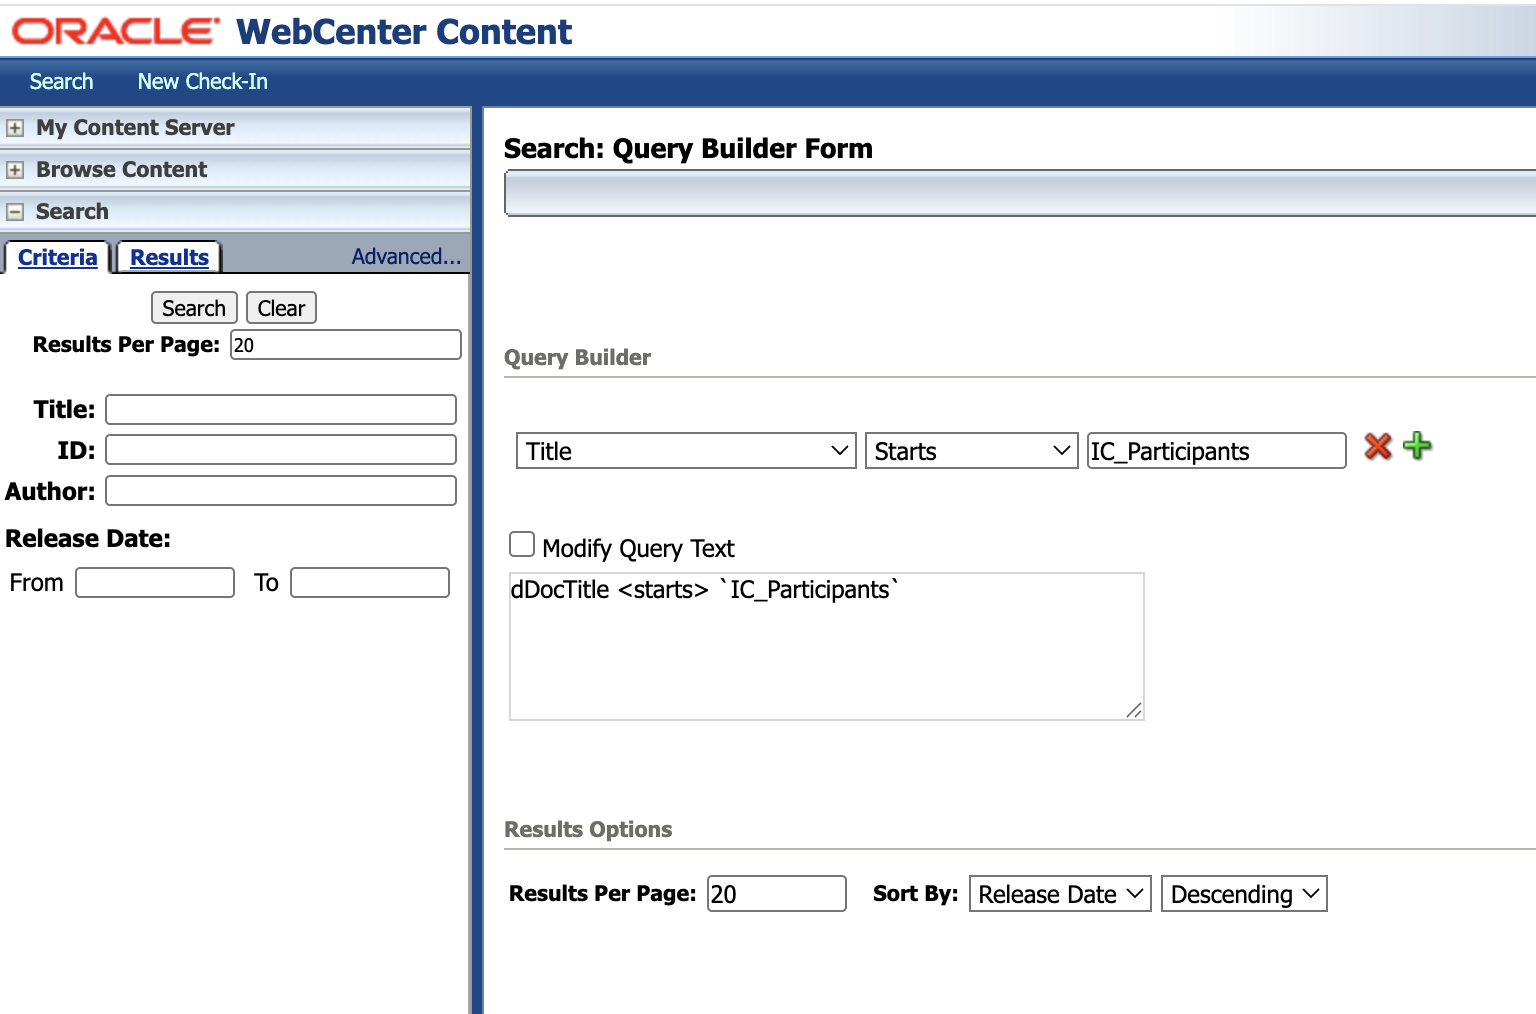This screenshot has width=1536, height=1014.
Task: Select the Criteria tab
Action: 56,257
